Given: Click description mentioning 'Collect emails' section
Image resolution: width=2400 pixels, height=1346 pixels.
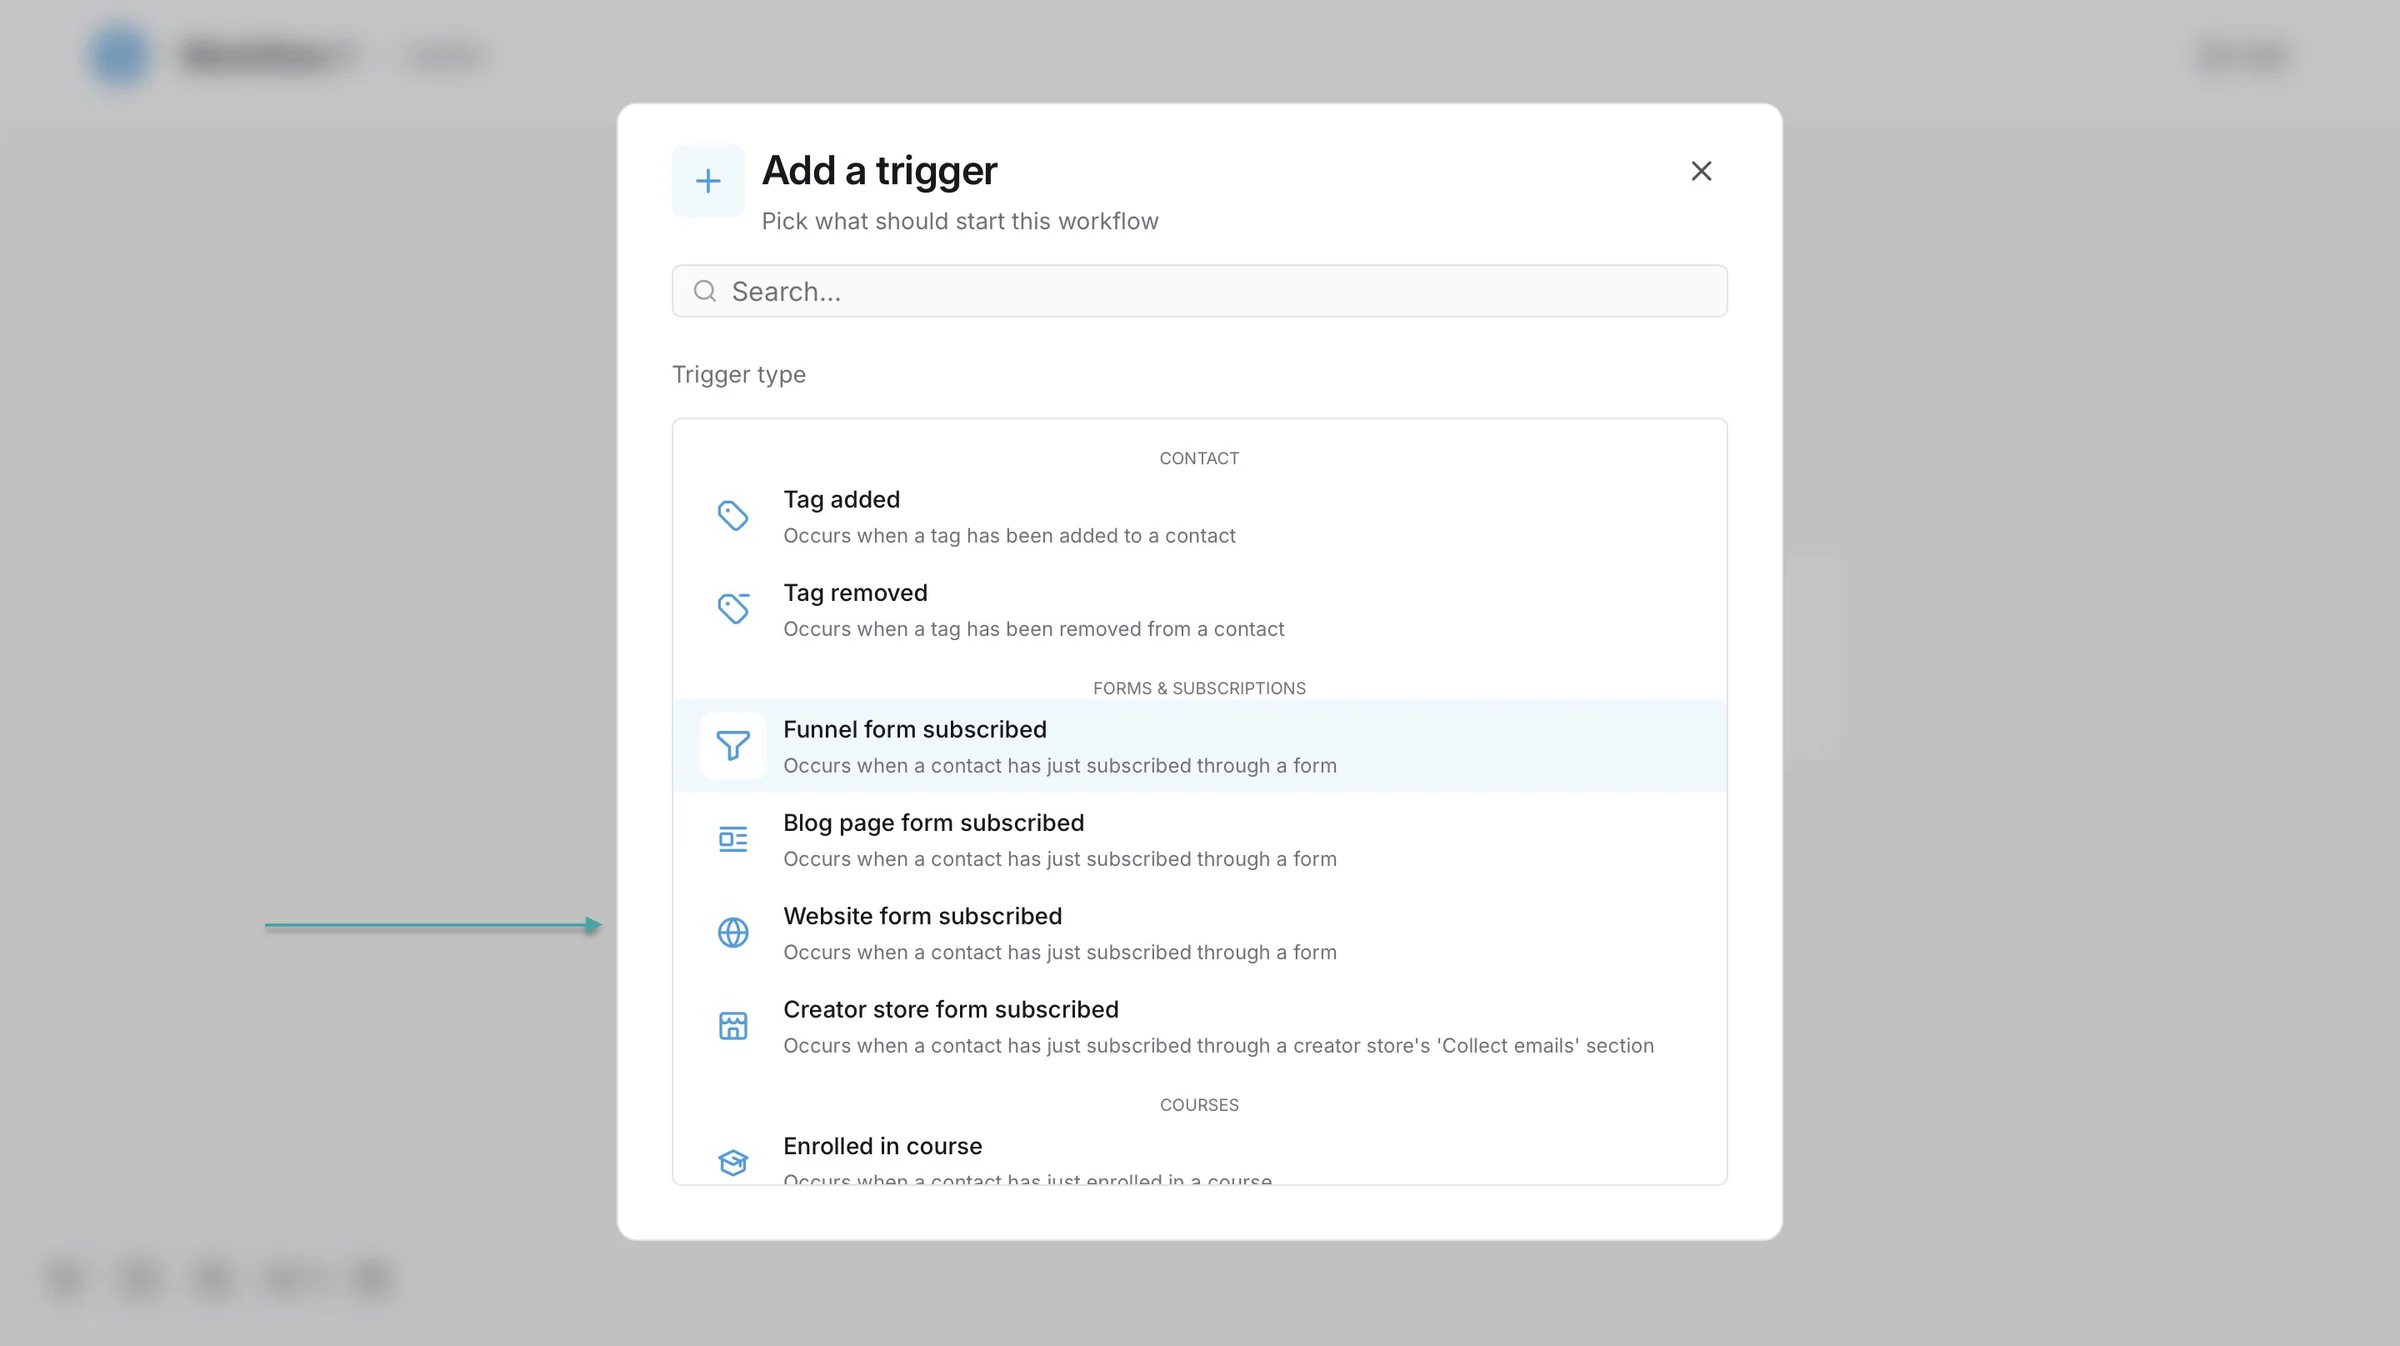Looking at the screenshot, I should pyautogui.click(x=1218, y=1046).
